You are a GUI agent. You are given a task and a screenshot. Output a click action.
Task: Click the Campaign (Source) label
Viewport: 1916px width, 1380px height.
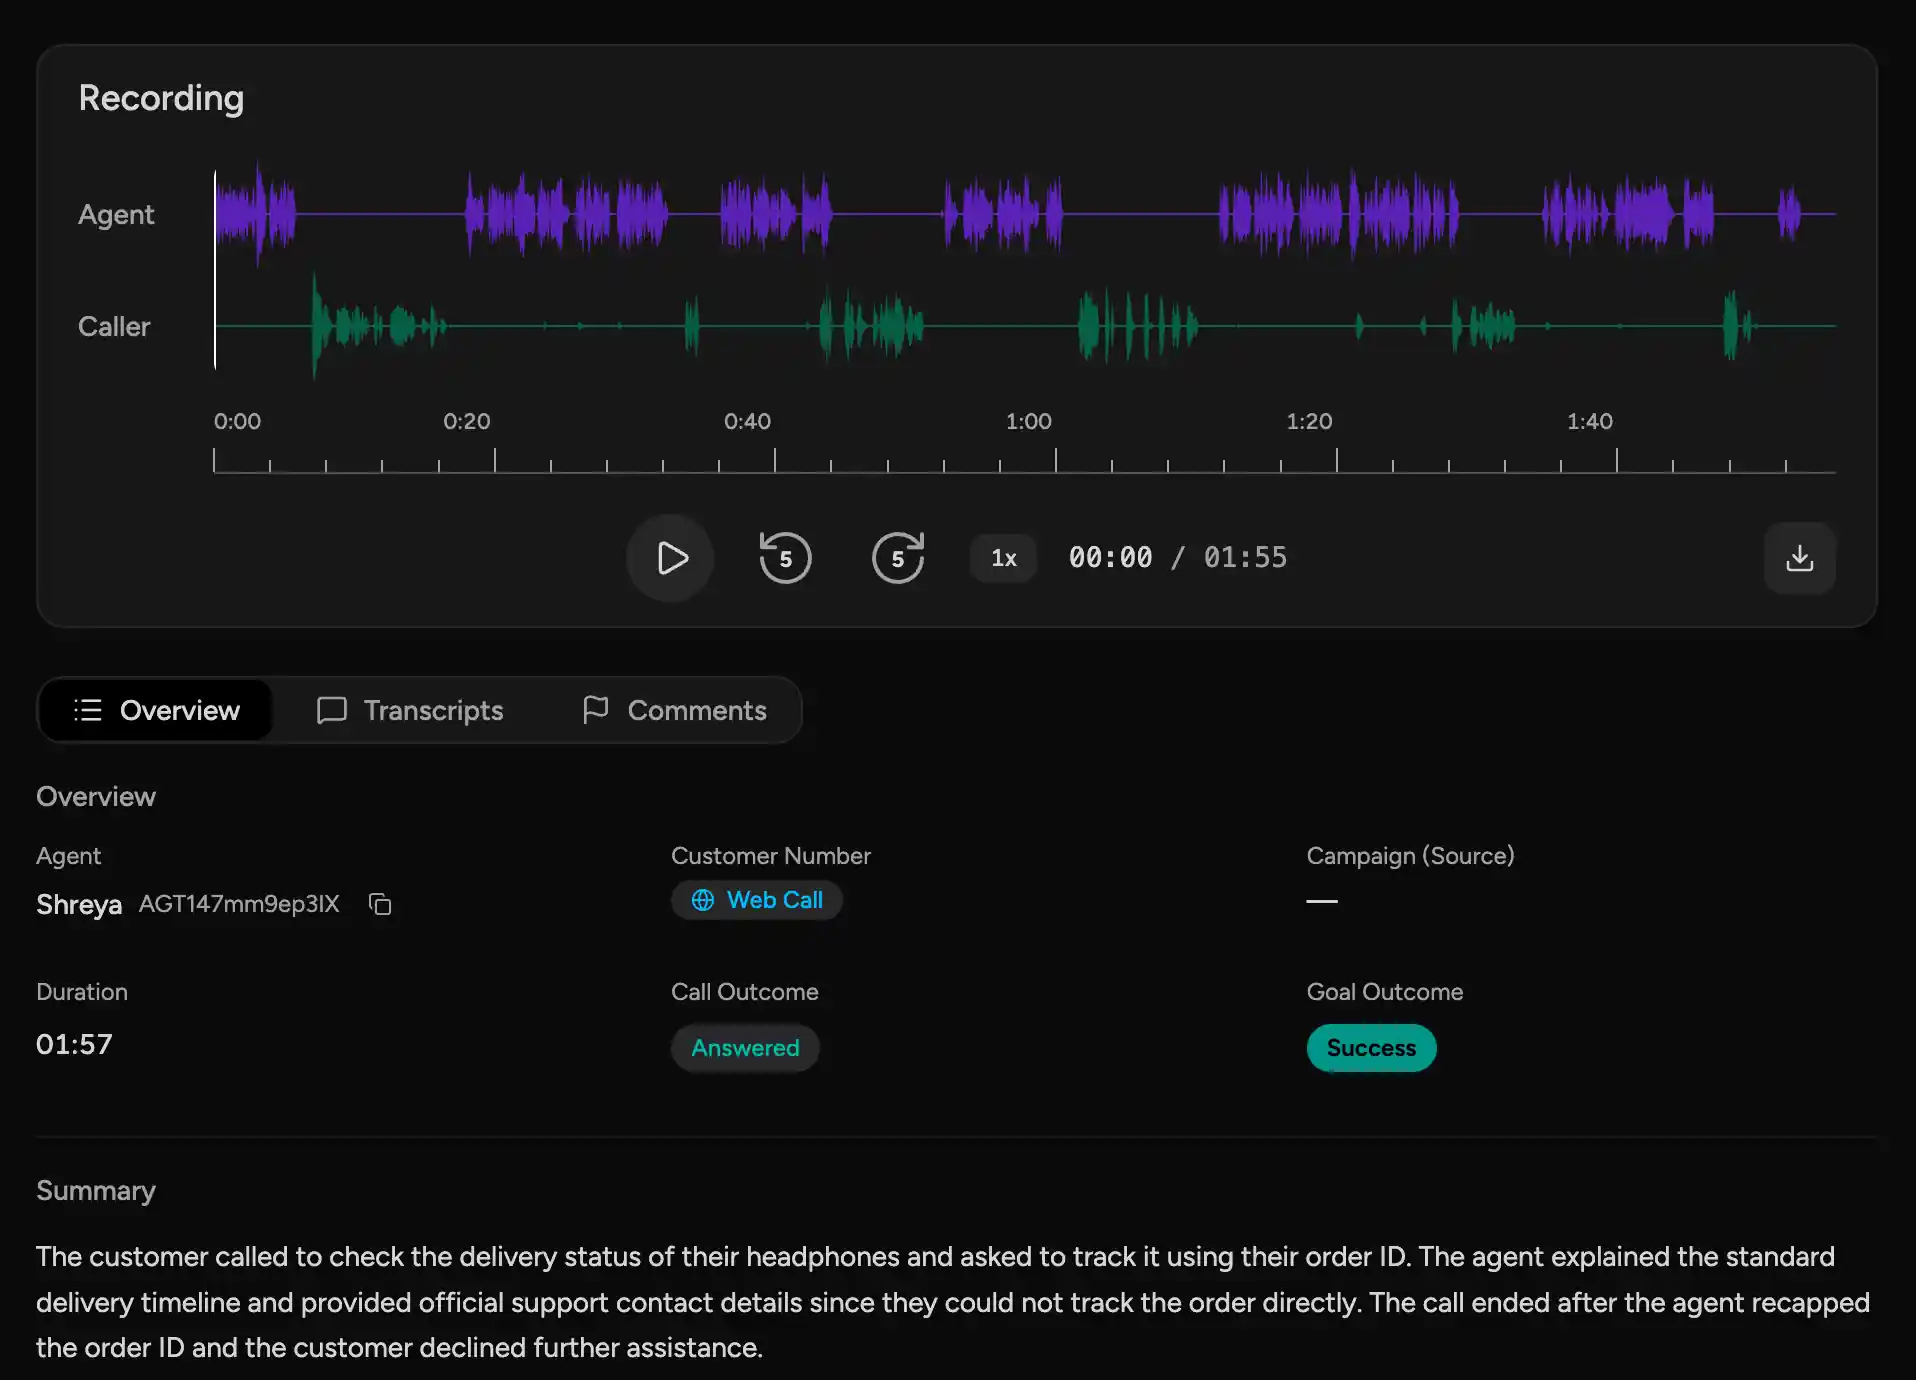(x=1410, y=856)
